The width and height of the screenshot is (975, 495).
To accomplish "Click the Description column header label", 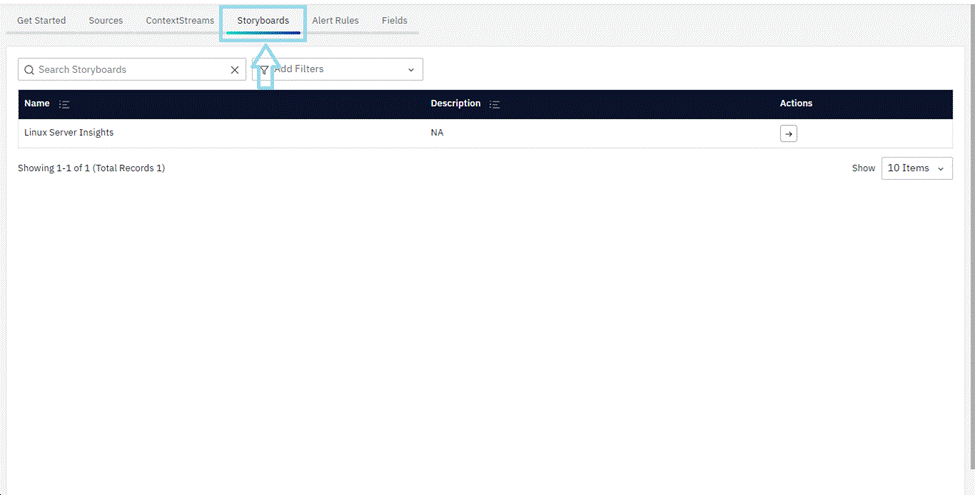I will 456,104.
